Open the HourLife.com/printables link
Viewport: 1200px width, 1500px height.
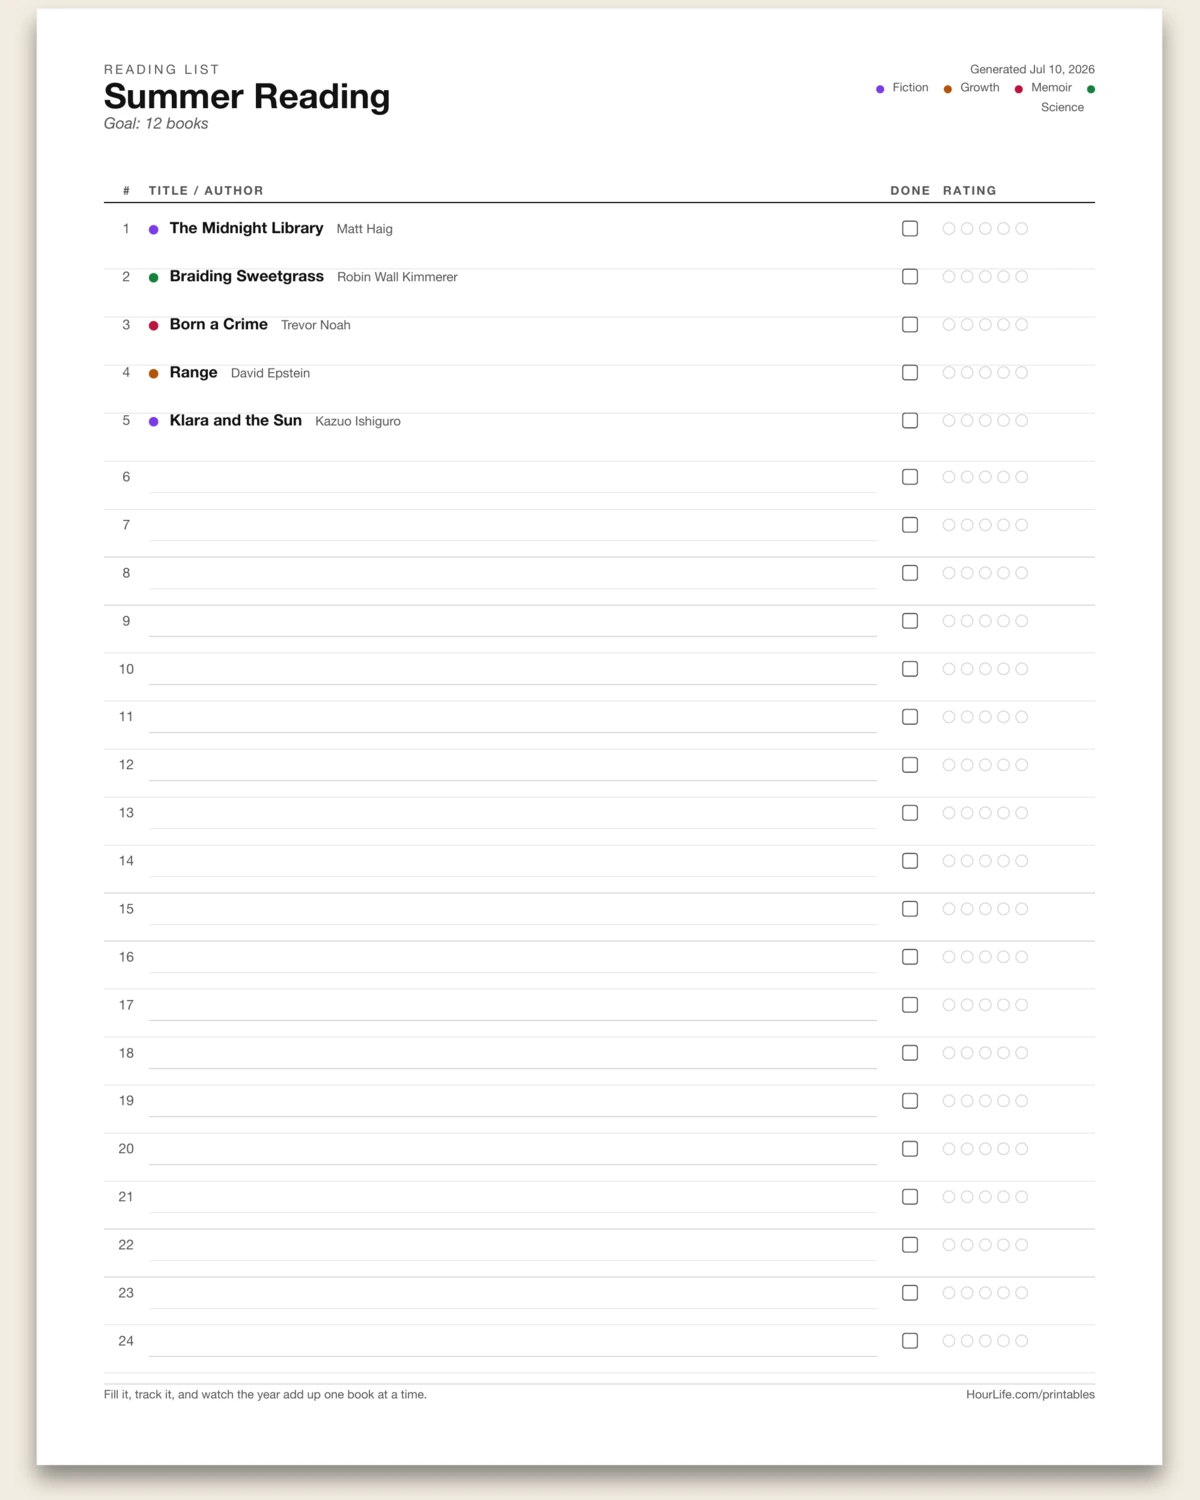(x=1030, y=1395)
